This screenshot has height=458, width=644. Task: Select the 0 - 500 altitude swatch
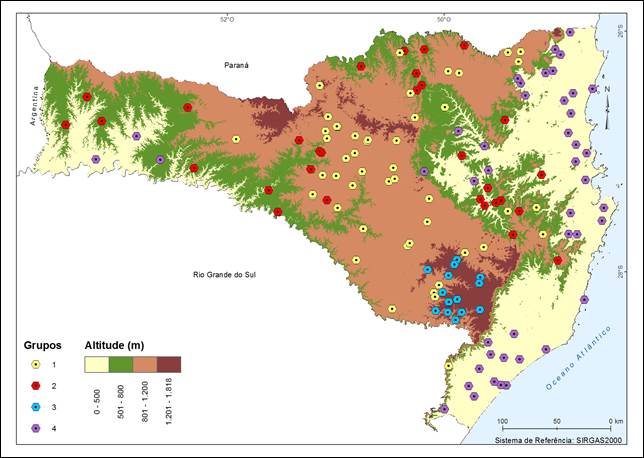[97, 364]
